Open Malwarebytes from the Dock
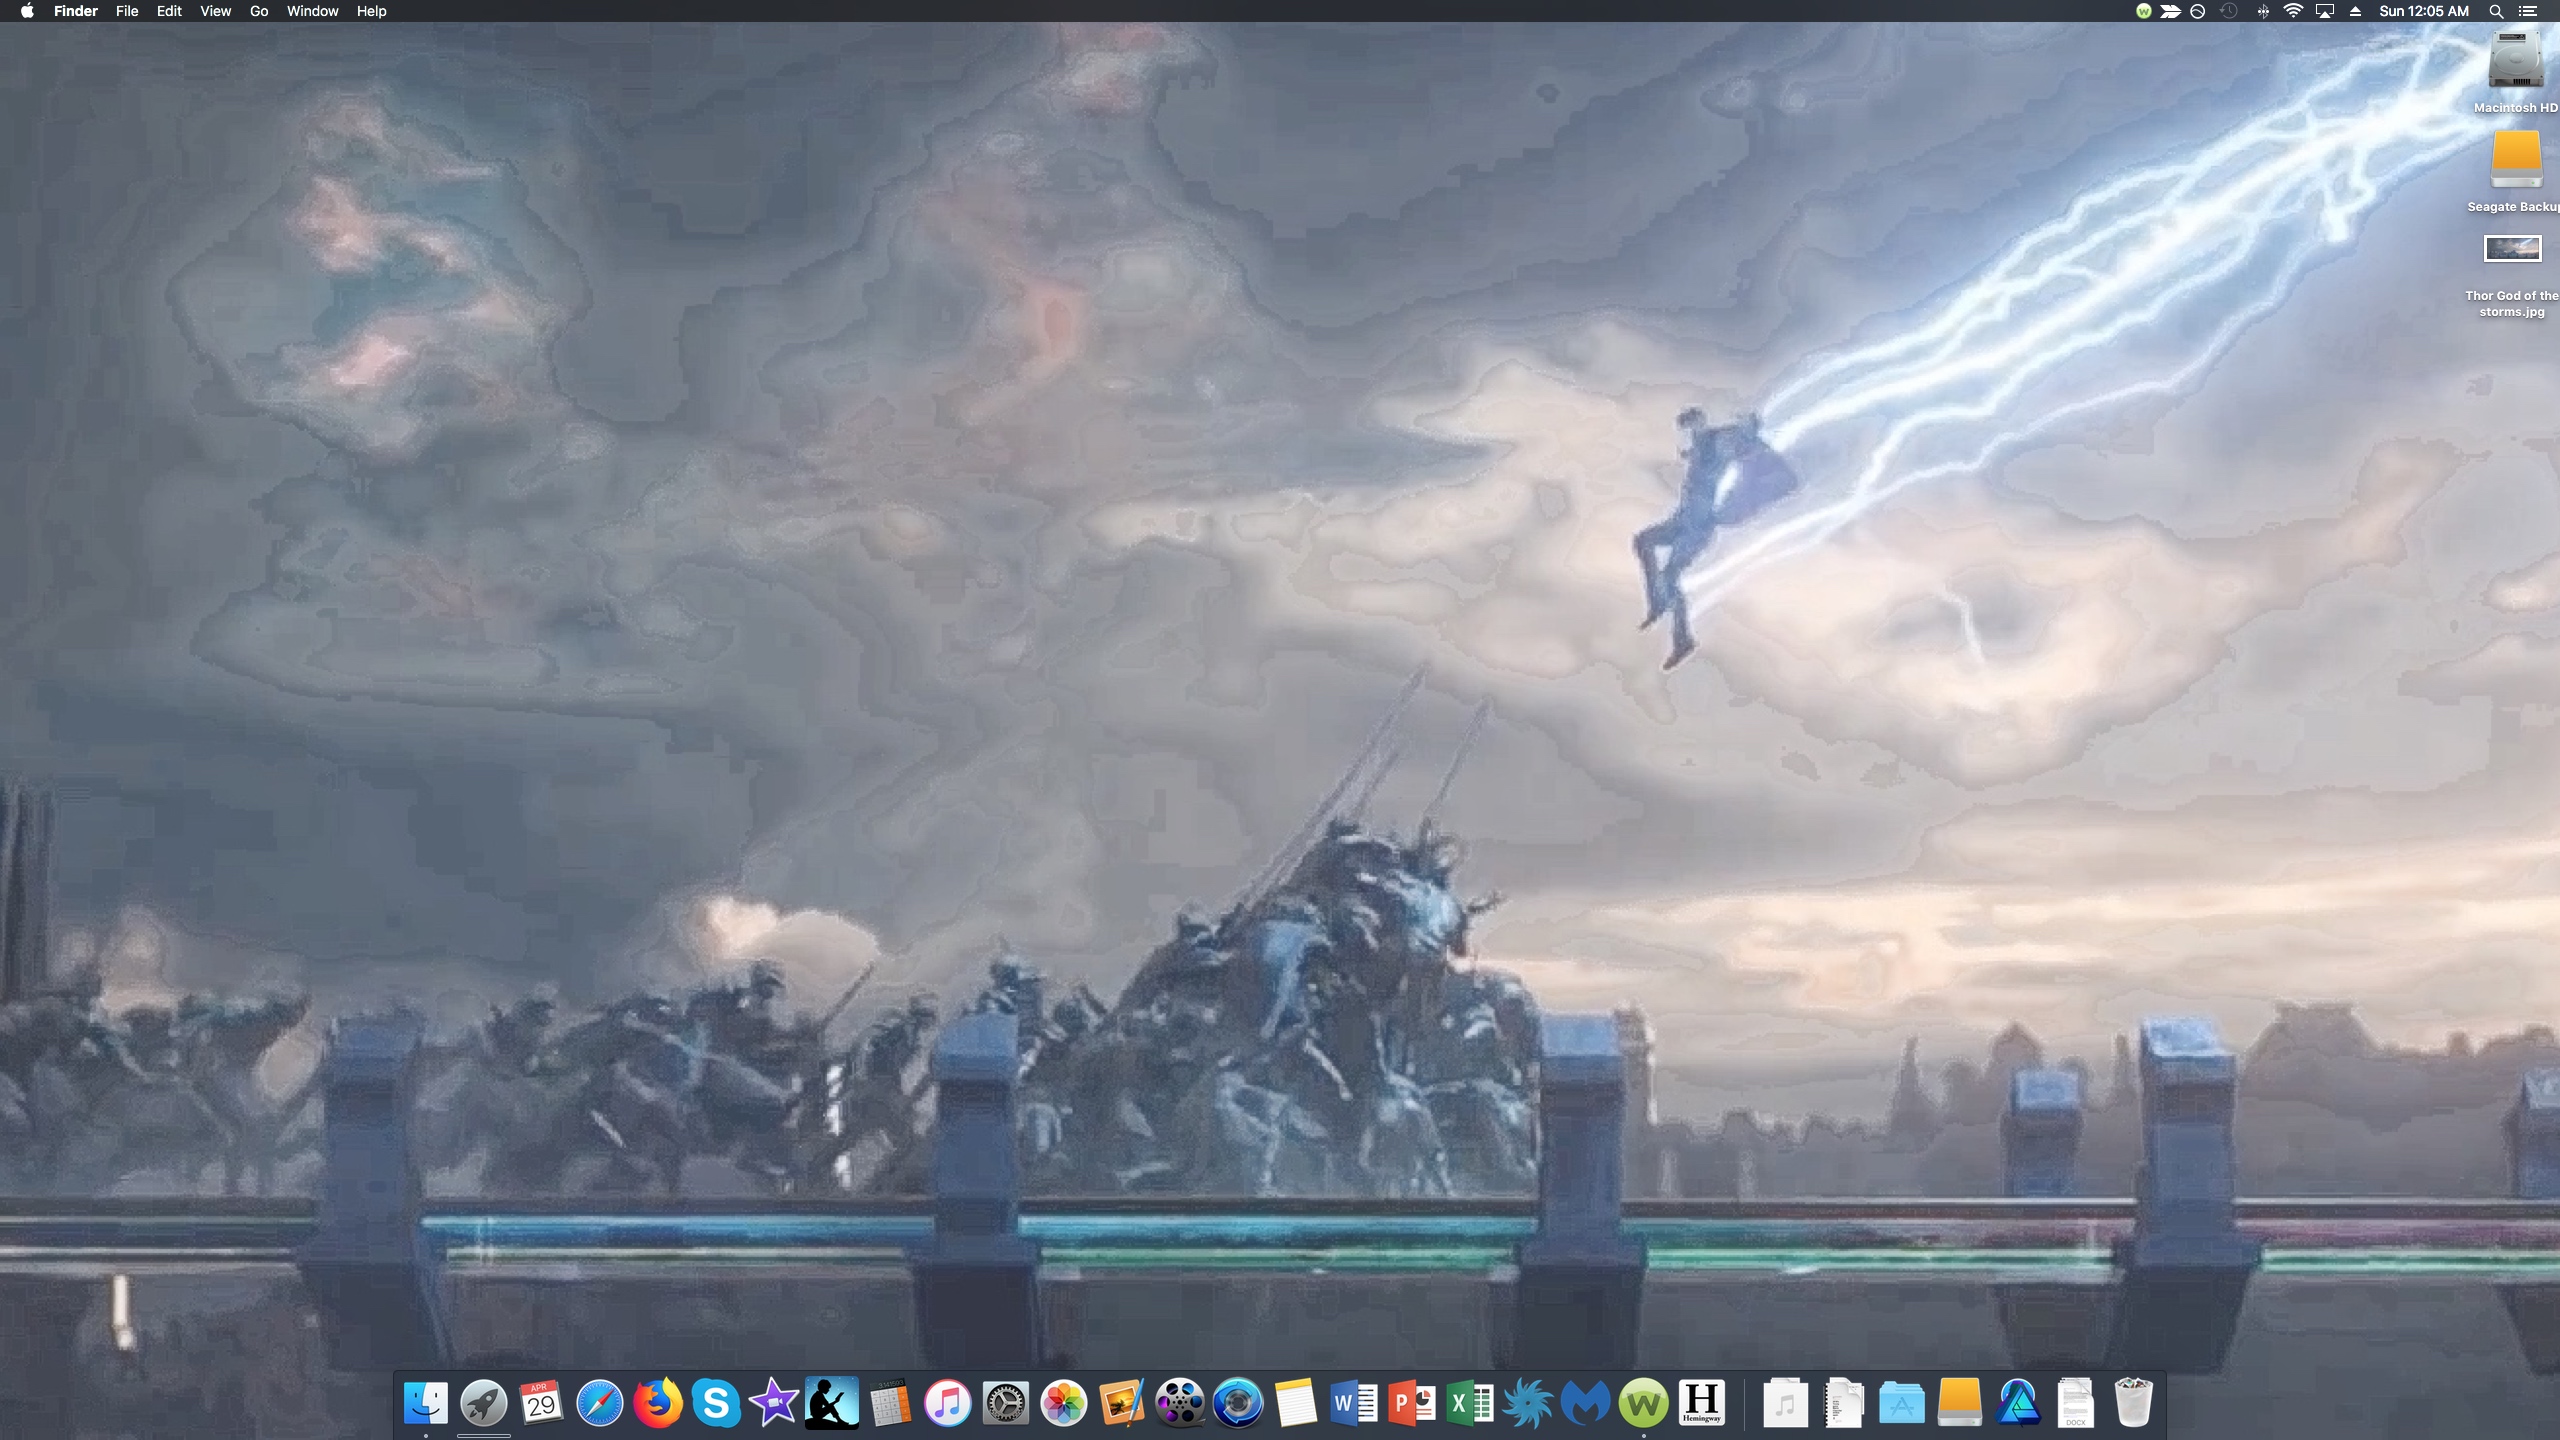Viewport: 2560px width, 1440px height. (1585, 1403)
